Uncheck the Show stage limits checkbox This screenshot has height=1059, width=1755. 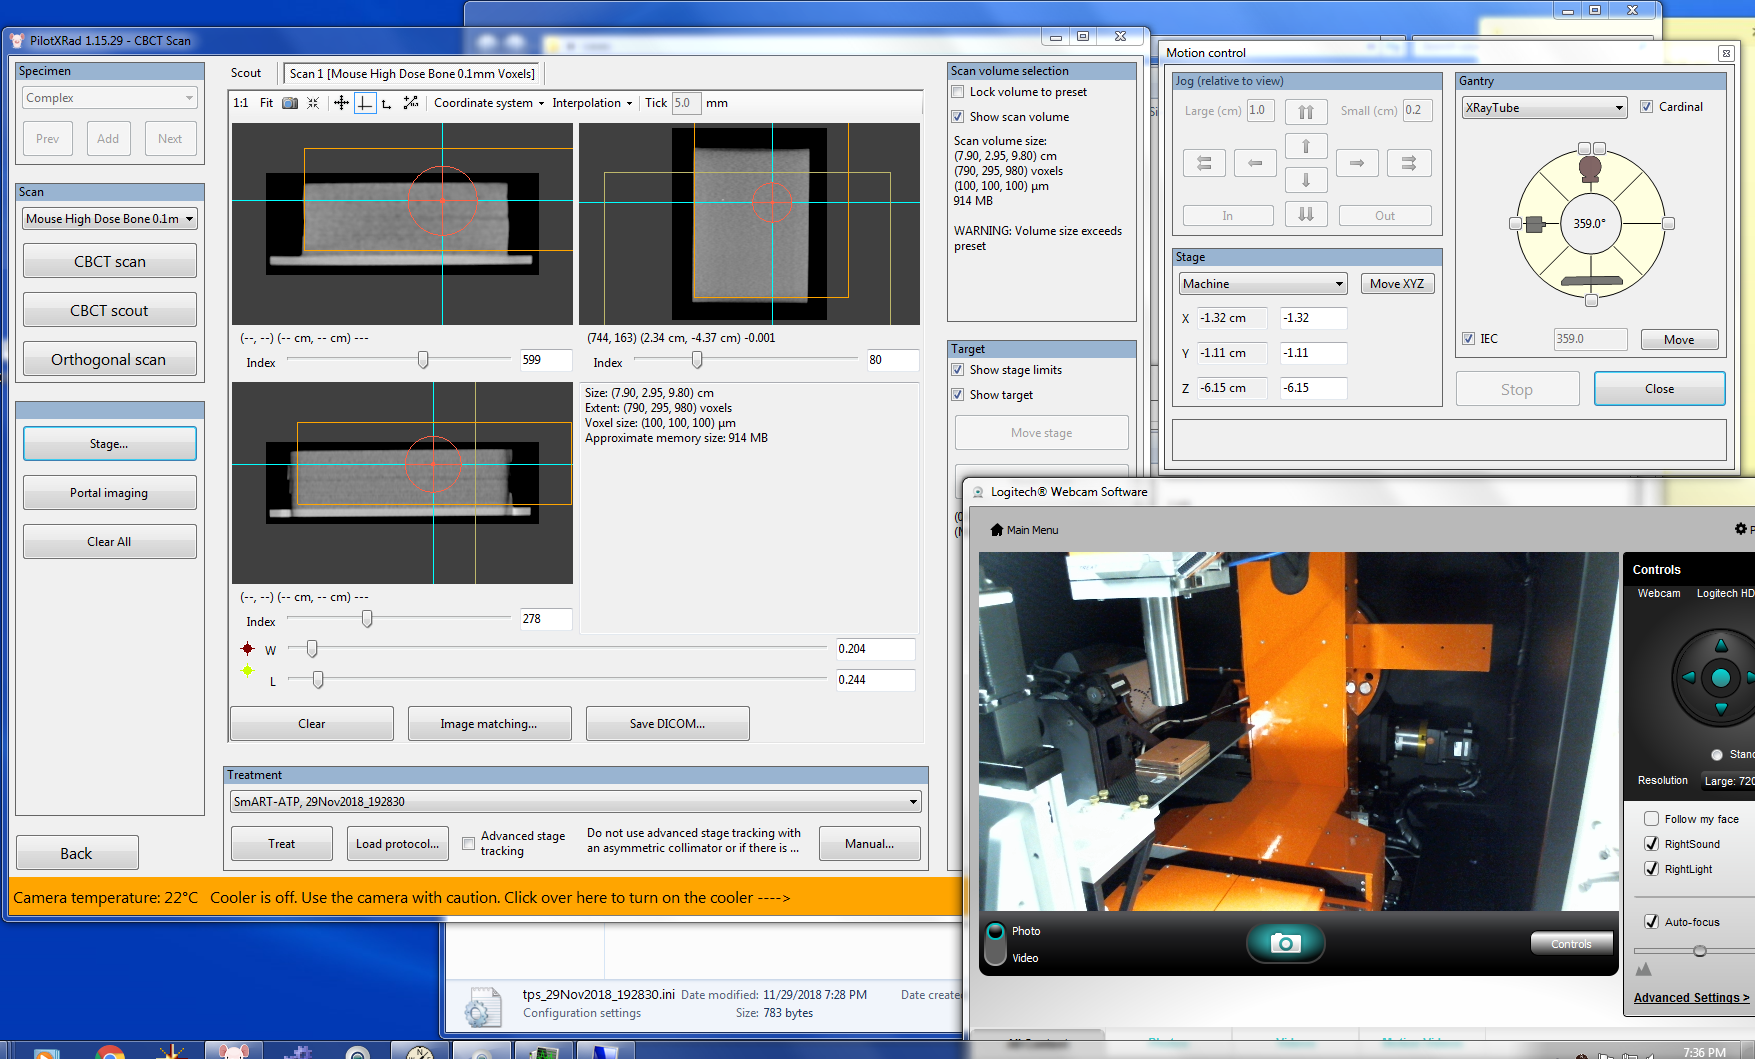958,370
